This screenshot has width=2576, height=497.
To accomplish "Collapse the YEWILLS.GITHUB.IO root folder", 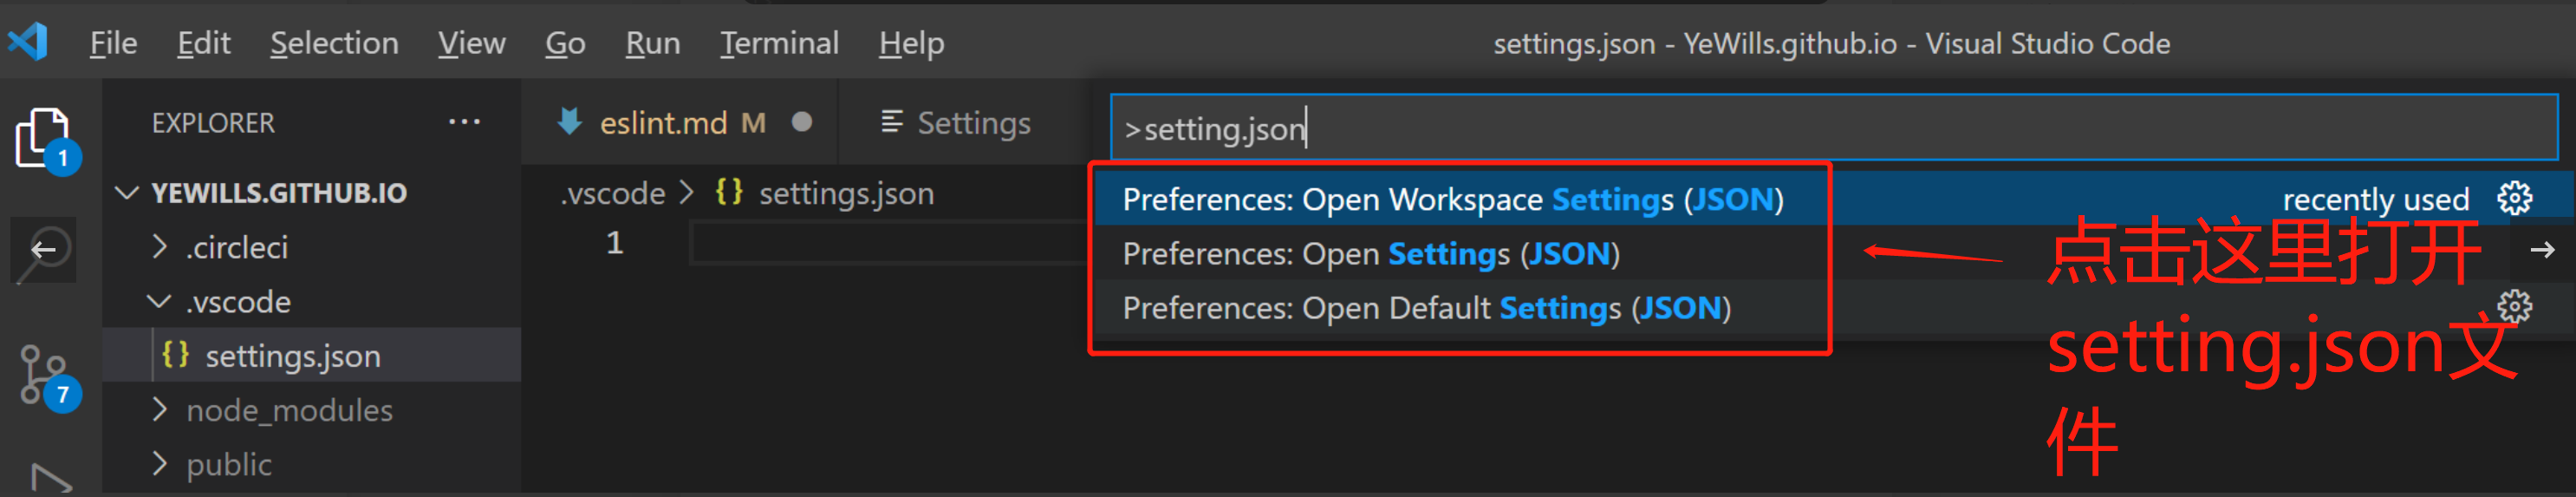I will coord(127,193).
